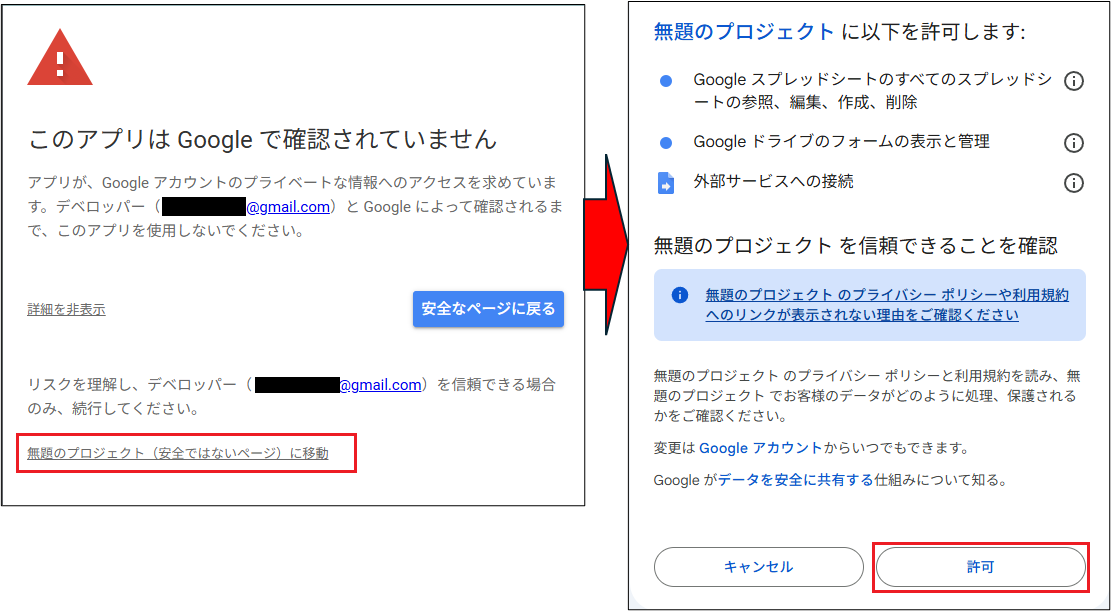This screenshot has height=611, width=1111.
Task: Open info icon for Google ドライブ forms permission
Action: click(x=1073, y=143)
